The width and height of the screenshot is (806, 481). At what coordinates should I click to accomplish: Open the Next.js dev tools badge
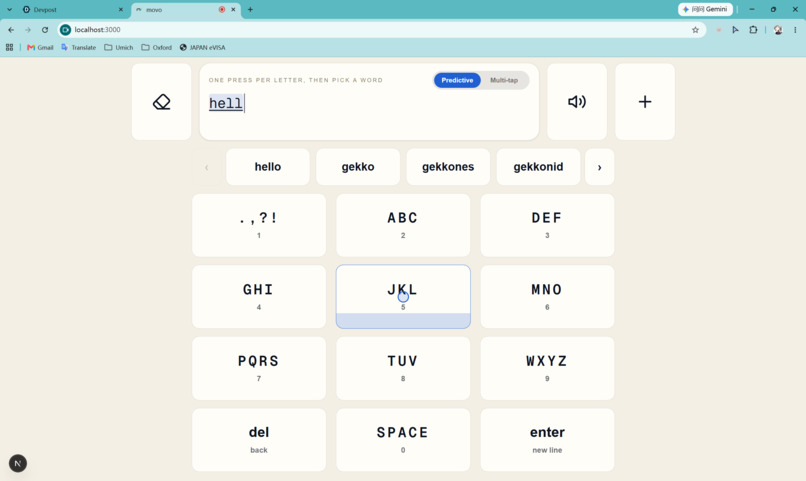pos(18,464)
